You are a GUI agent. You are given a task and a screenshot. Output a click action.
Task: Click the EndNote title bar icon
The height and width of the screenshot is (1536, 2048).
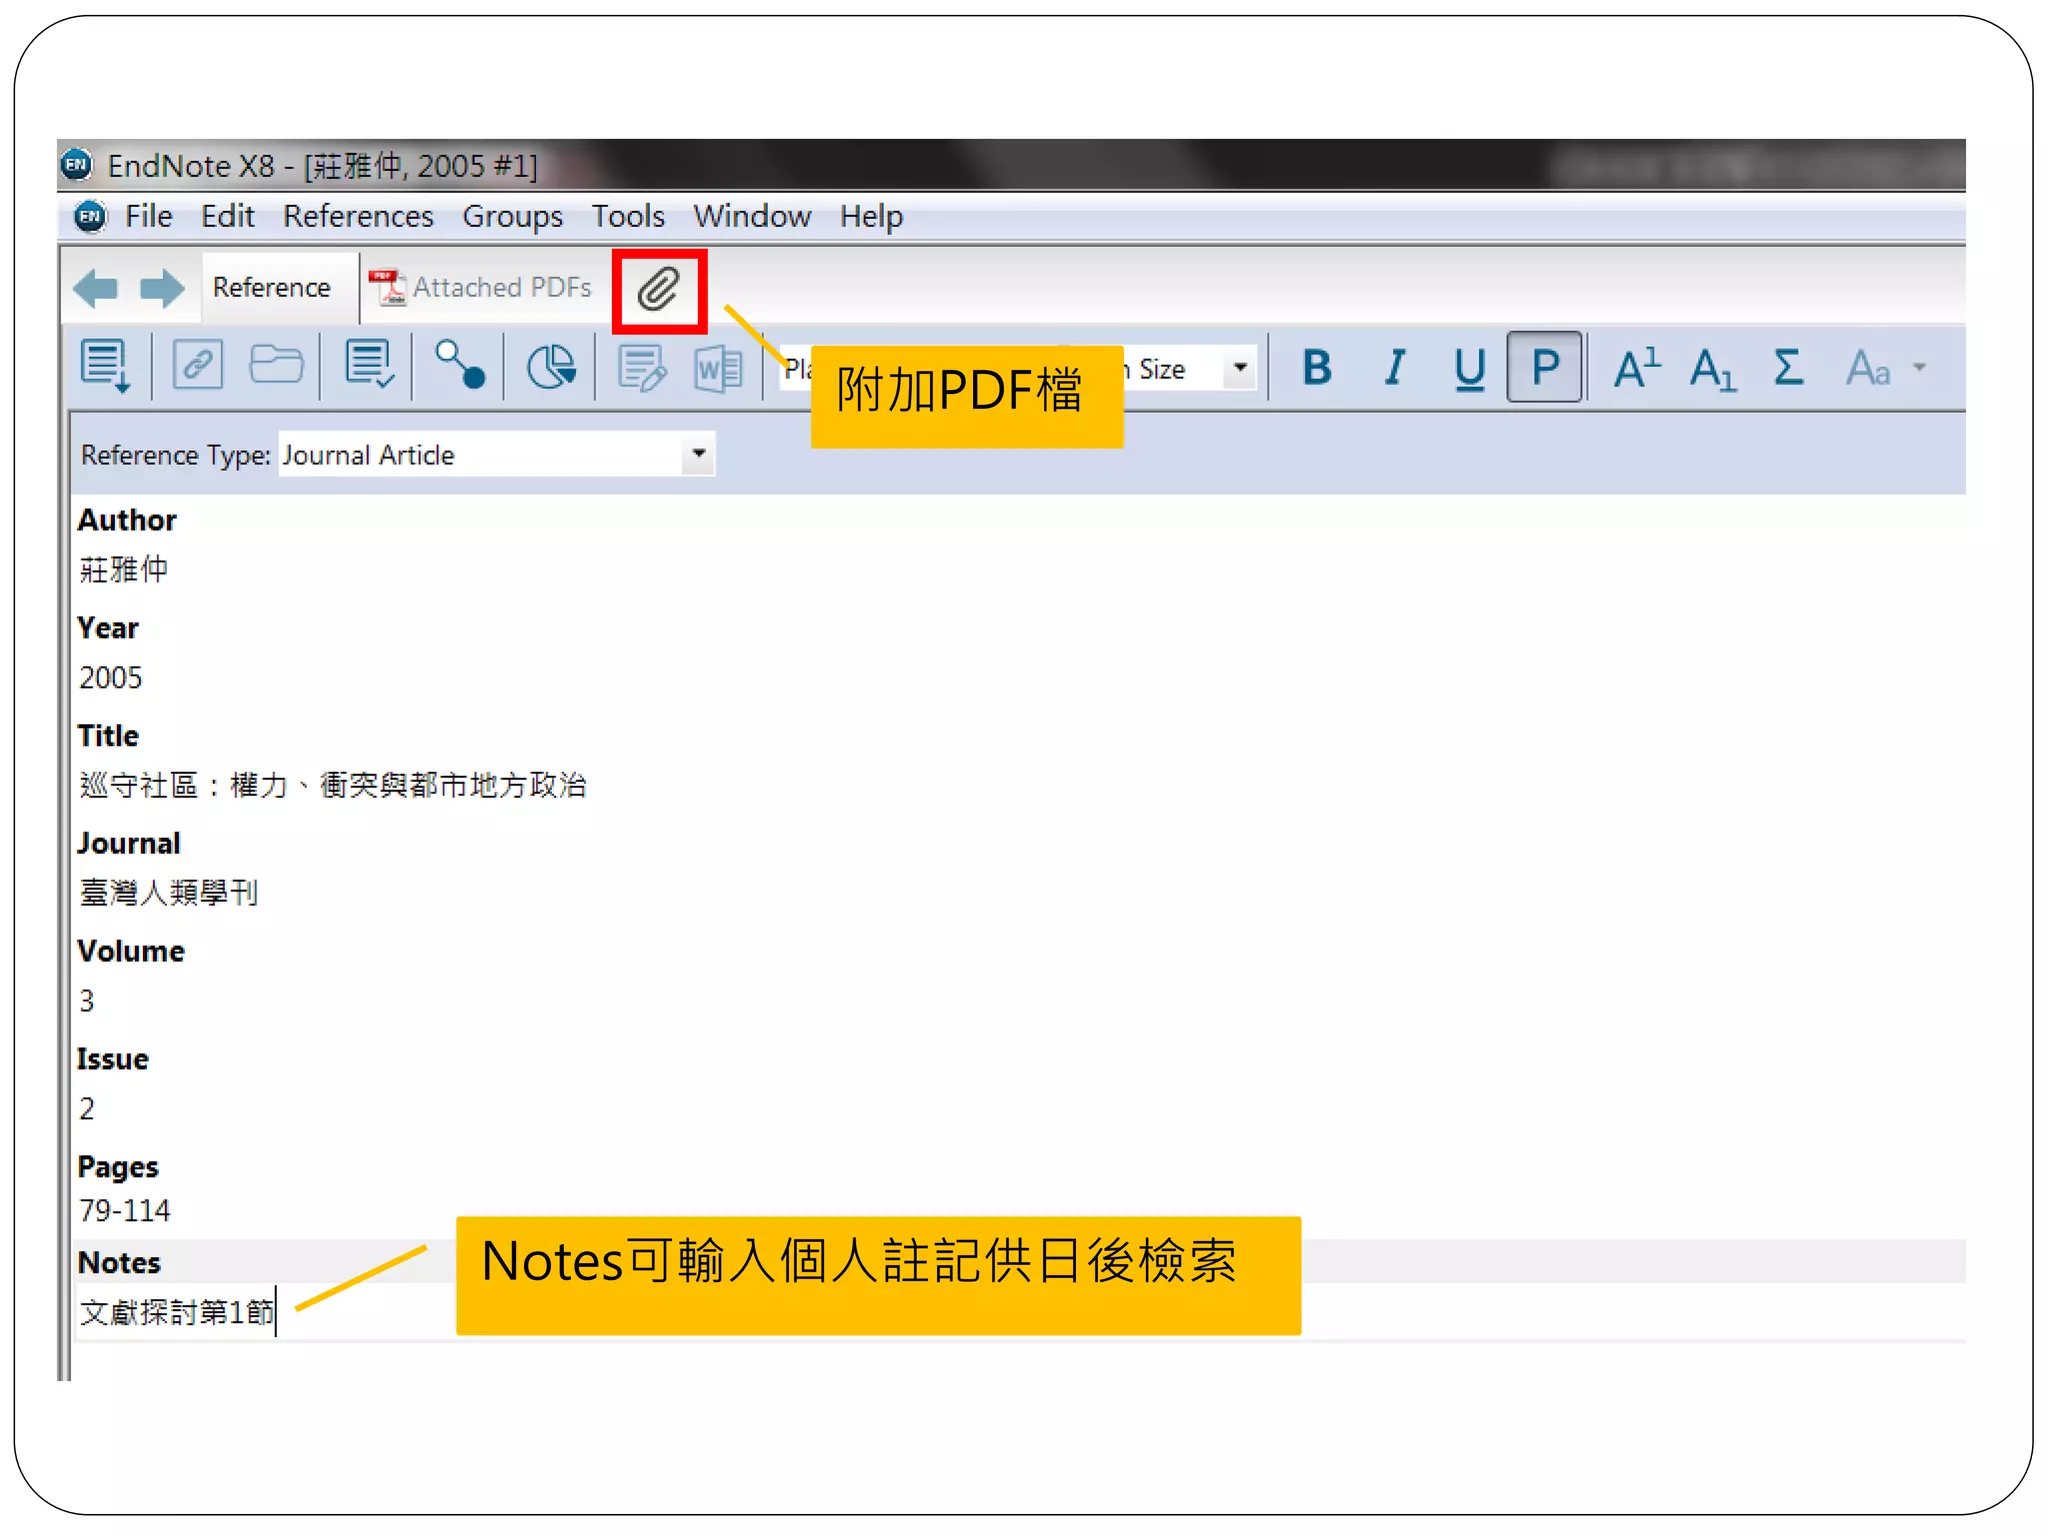[77, 164]
